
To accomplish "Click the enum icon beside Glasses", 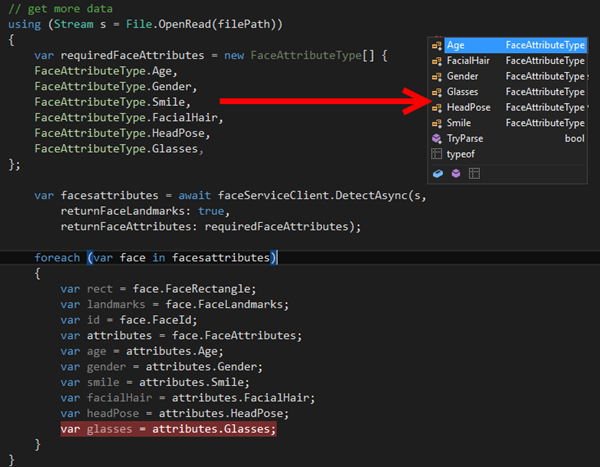I will pos(437,92).
